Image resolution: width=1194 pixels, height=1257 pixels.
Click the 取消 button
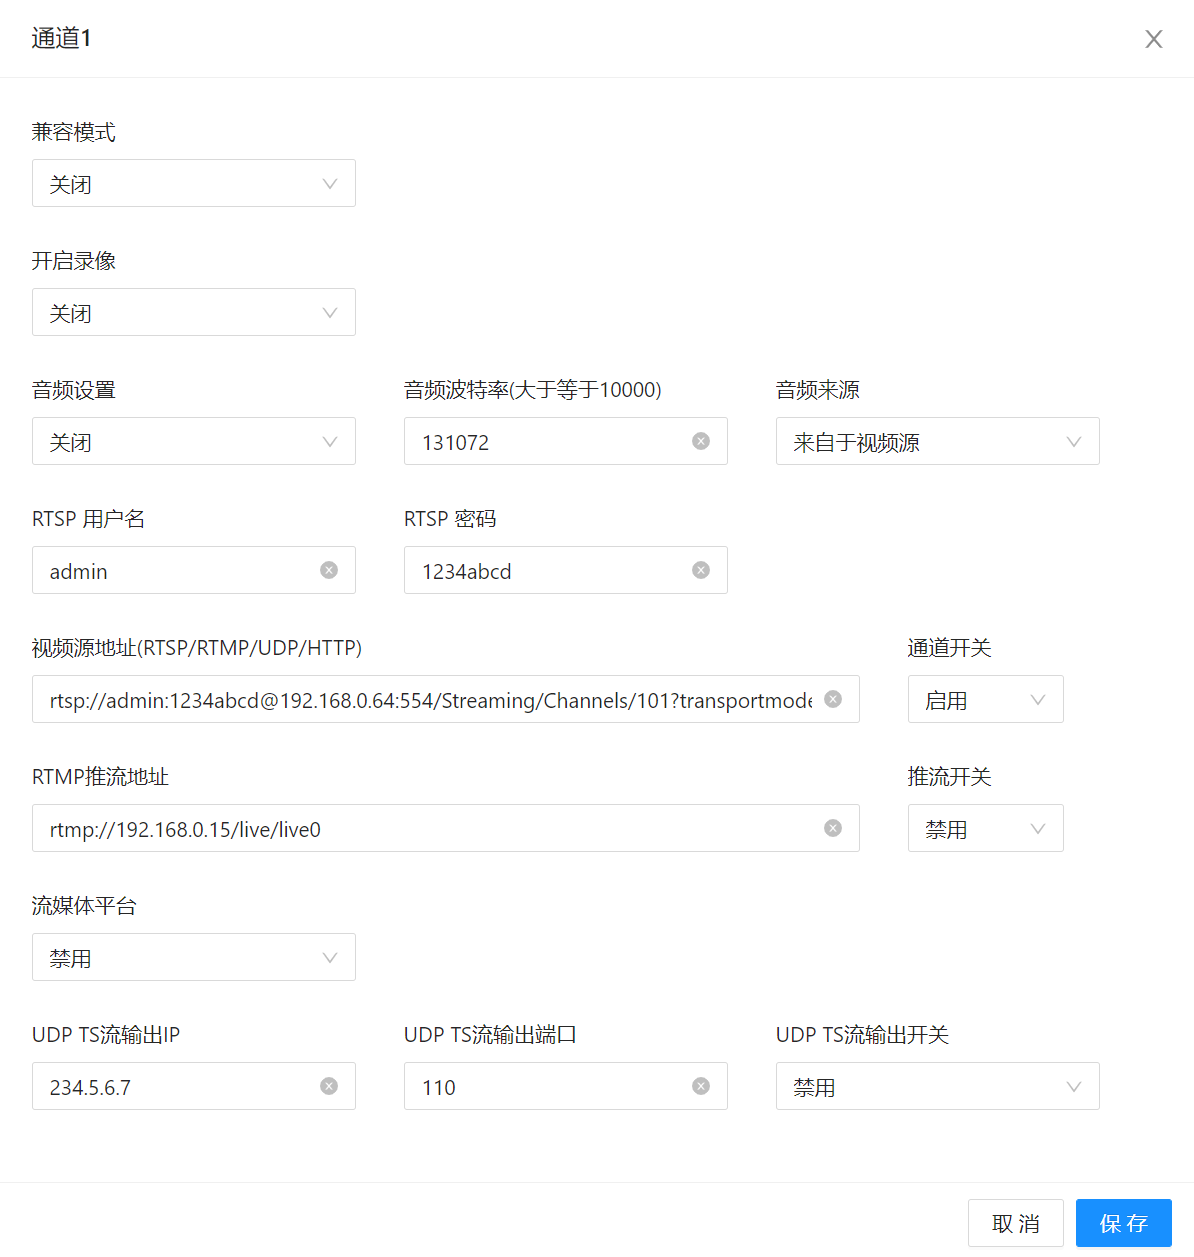coord(1016,1223)
